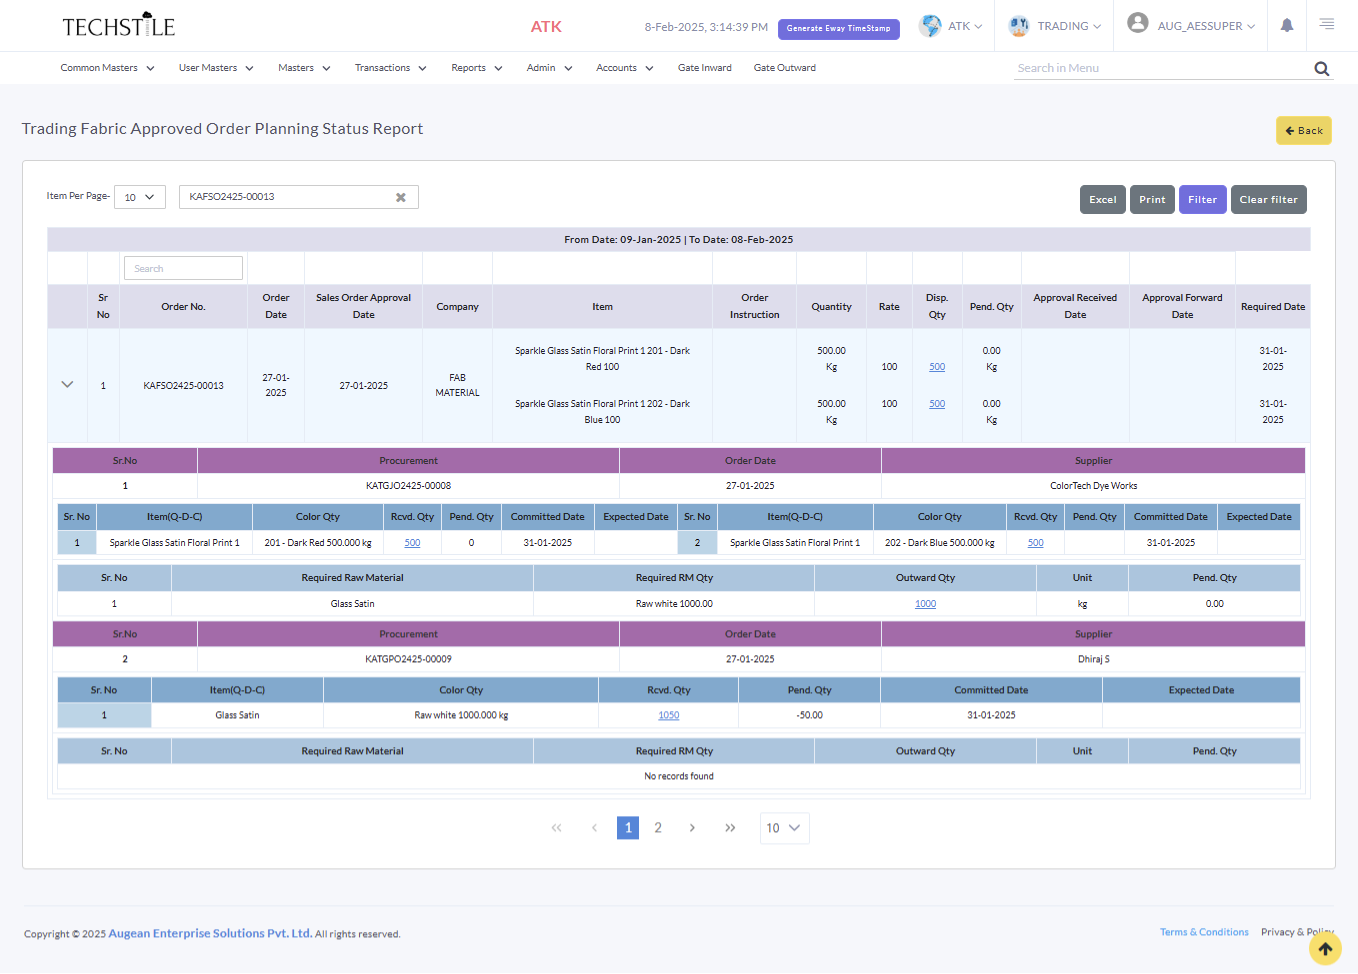This screenshot has width=1358, height=974.
Task: Open the Outward Qty 1000 link
Action: click(925, 604)
